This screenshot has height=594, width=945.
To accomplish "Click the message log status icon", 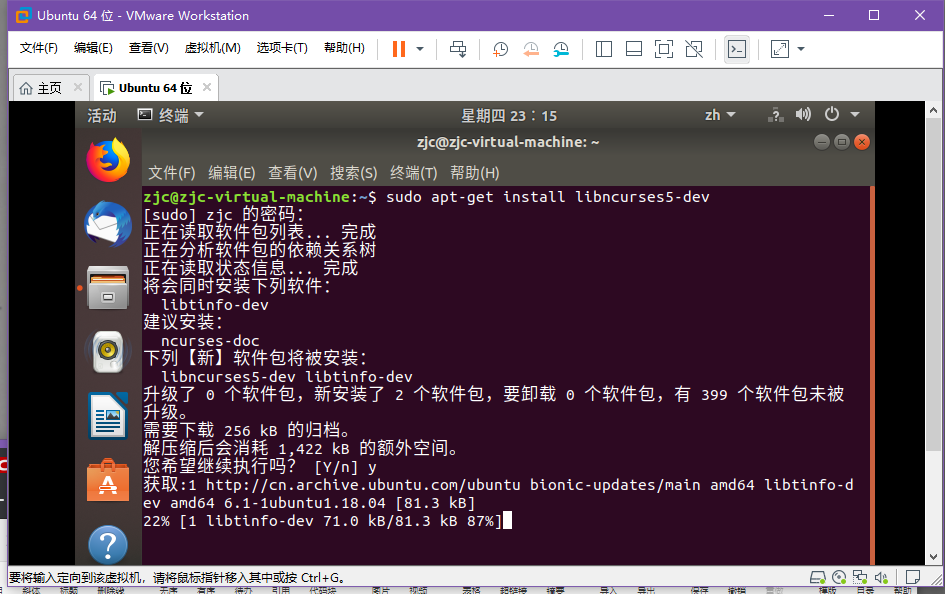I will (912, 578).
